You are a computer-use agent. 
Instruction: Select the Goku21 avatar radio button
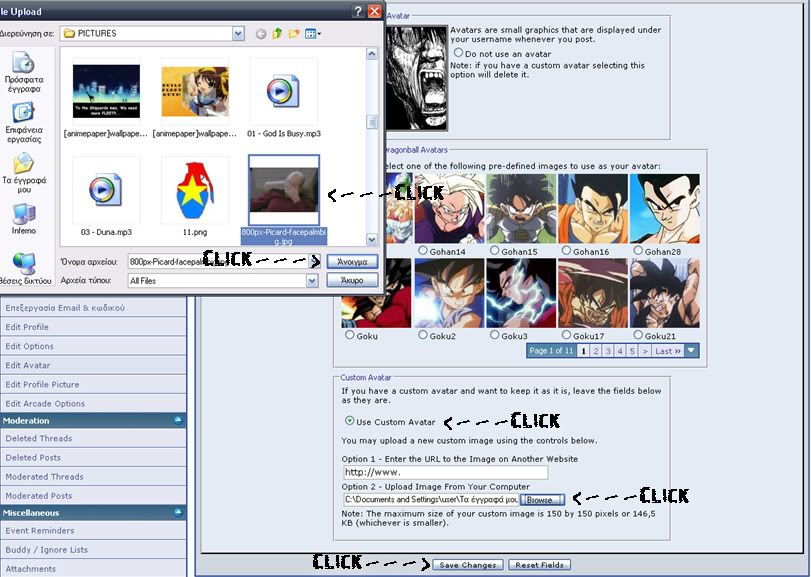click(638, 335)
